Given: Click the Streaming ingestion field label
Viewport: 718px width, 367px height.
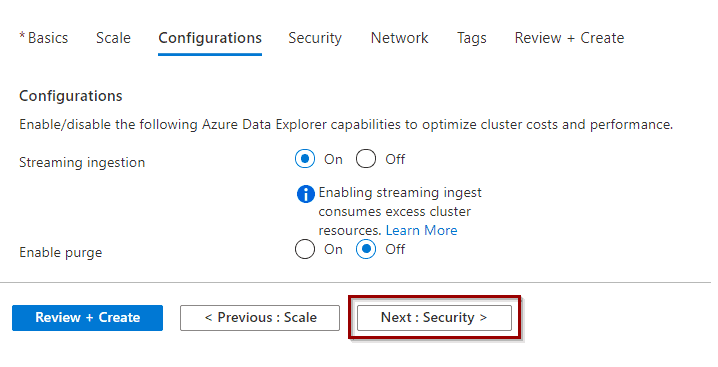Looking at the screenshot, I should pyautogui.click(x=82, y=163).
